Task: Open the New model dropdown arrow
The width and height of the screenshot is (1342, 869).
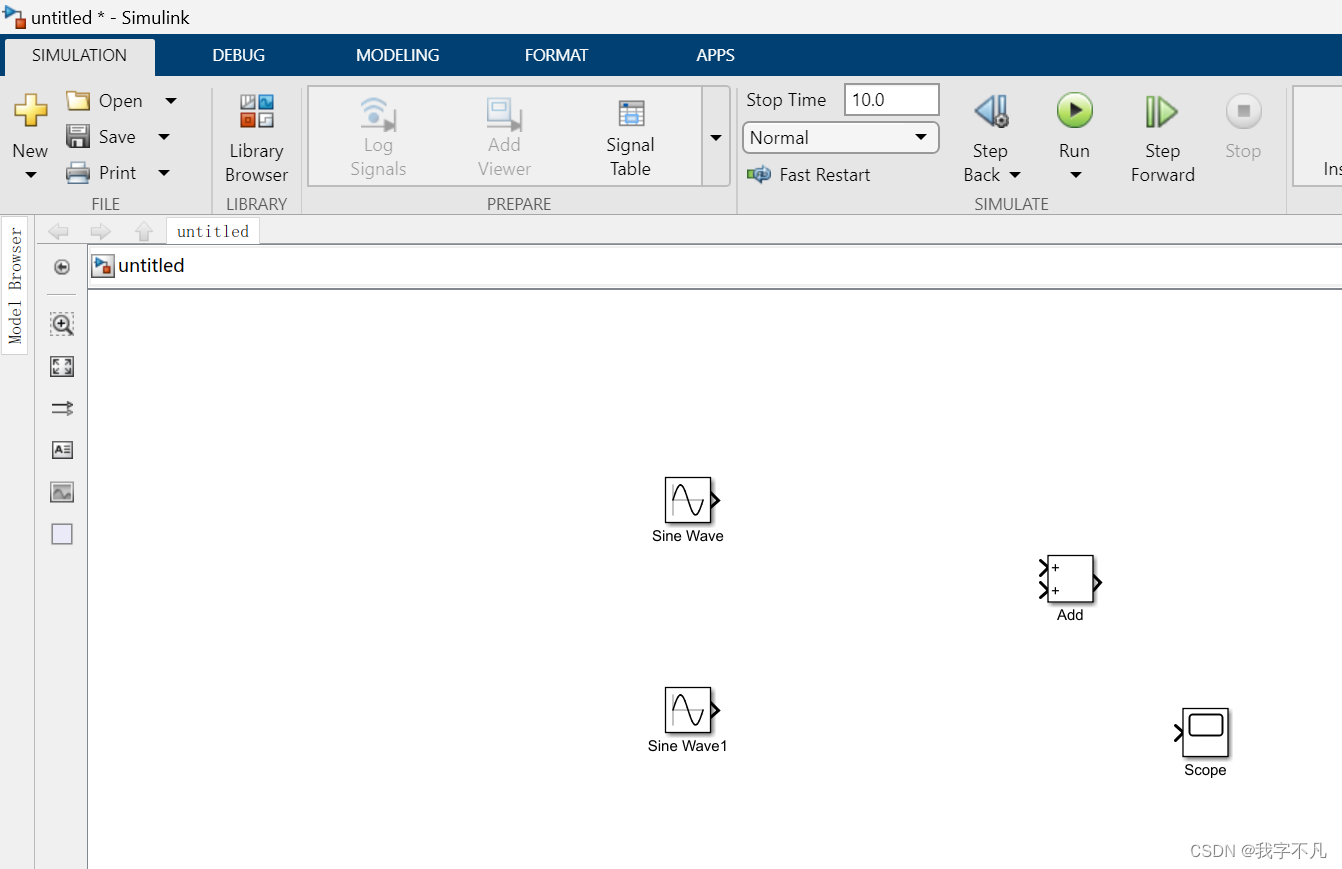Action: click(x=30, y=175)
